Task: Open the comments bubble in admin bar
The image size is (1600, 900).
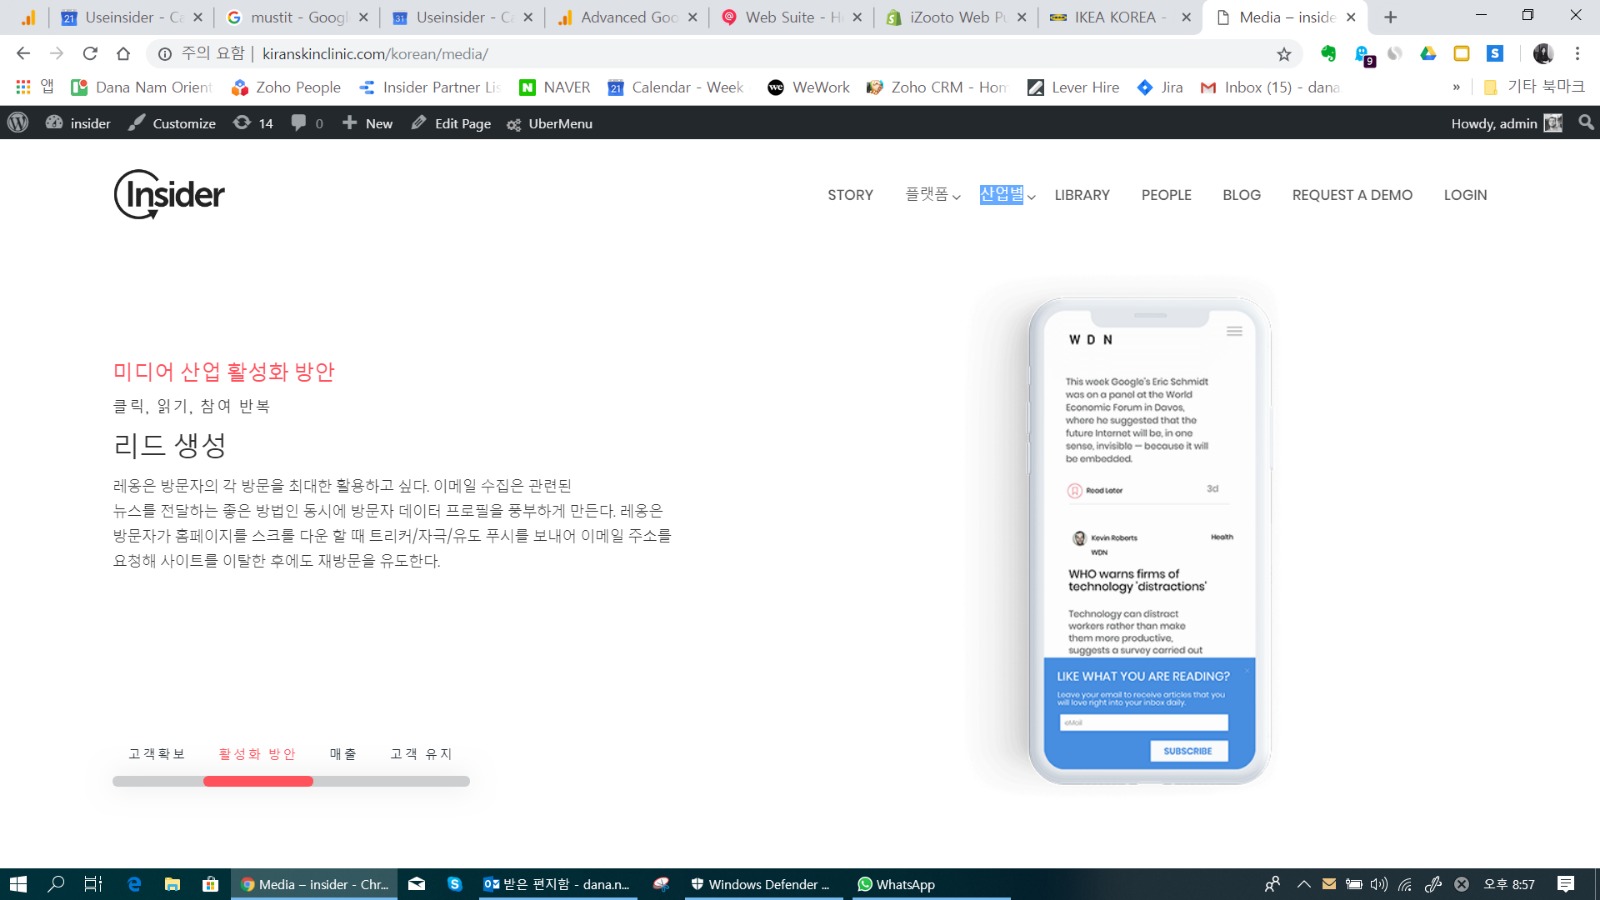Action: 306,123
